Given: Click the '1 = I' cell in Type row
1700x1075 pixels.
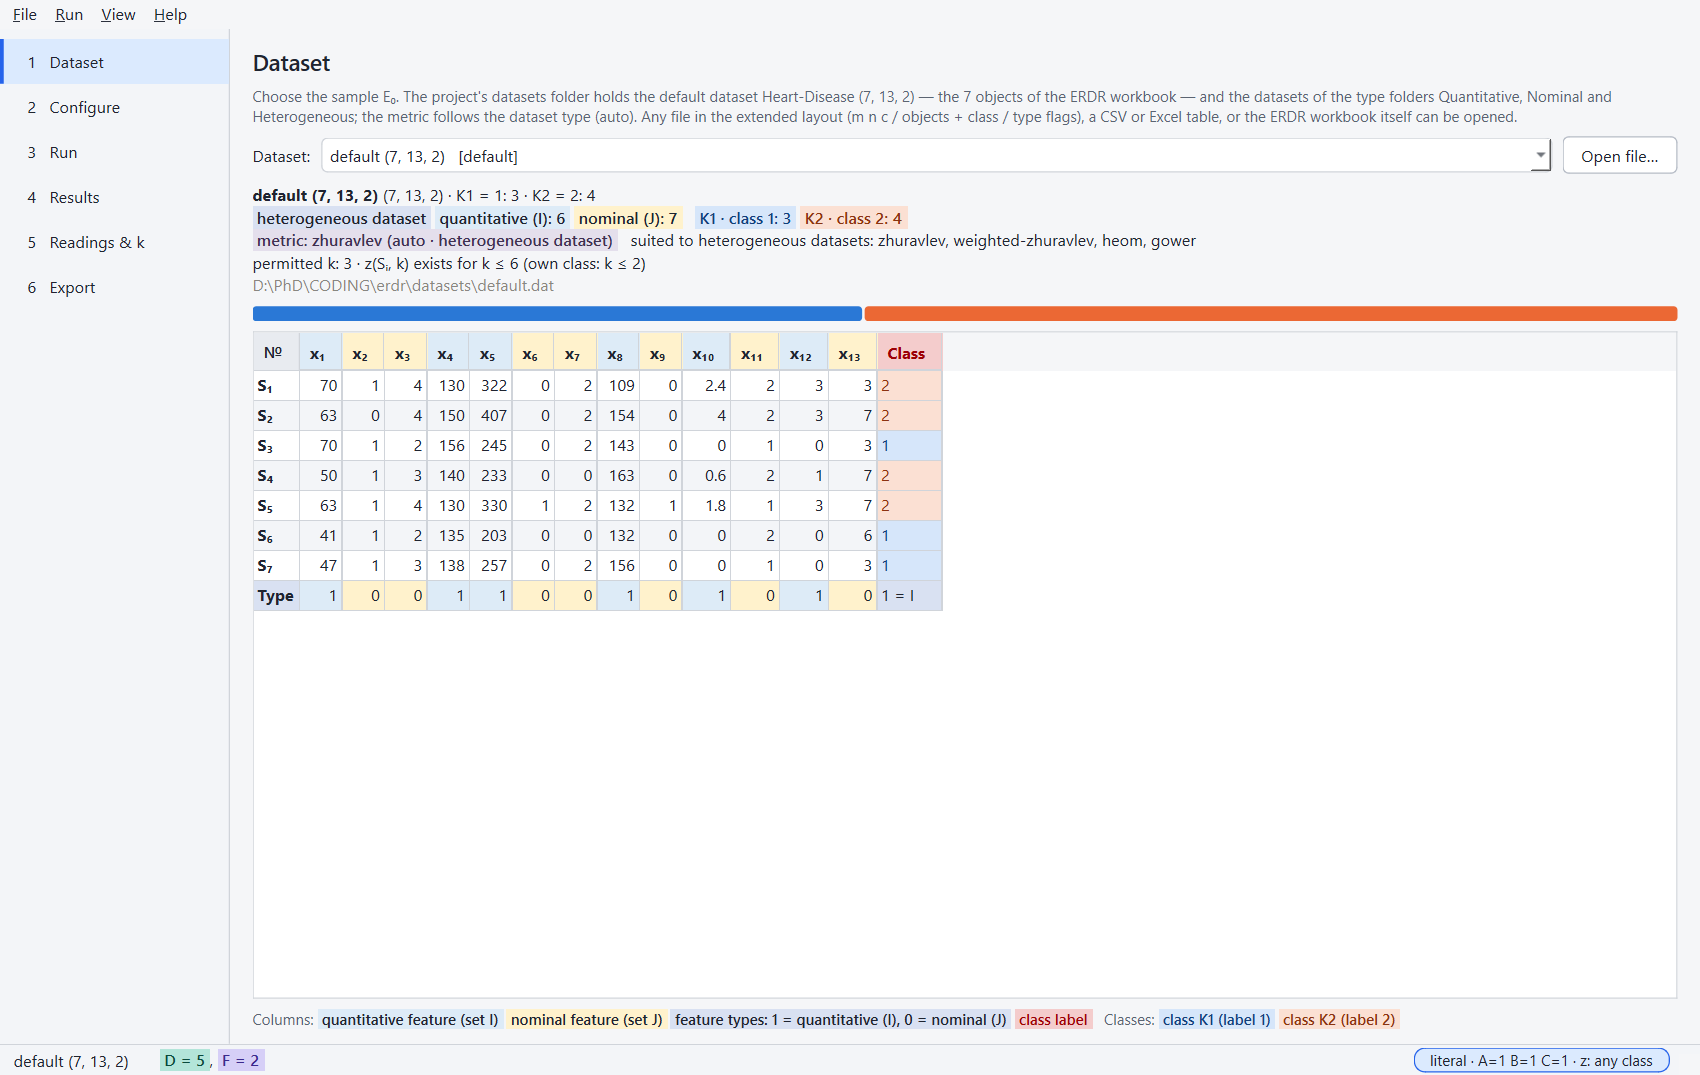Looking at the screenshot, I should tap(909, 596).
